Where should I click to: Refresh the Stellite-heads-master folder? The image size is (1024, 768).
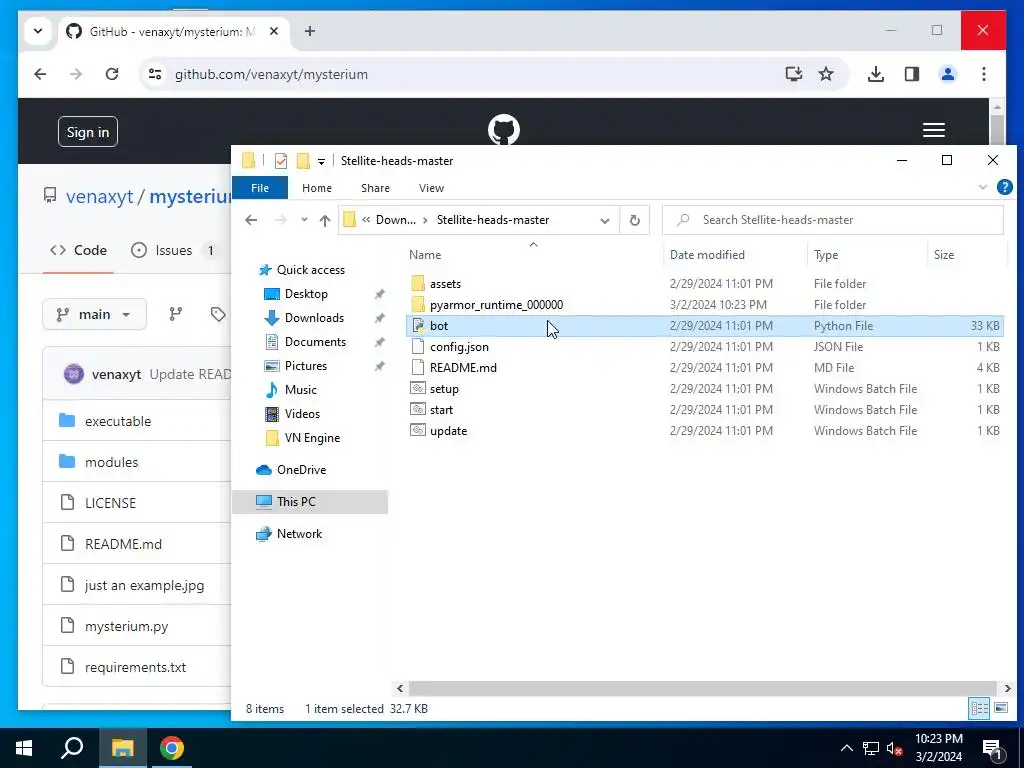[x=635, y=220]
